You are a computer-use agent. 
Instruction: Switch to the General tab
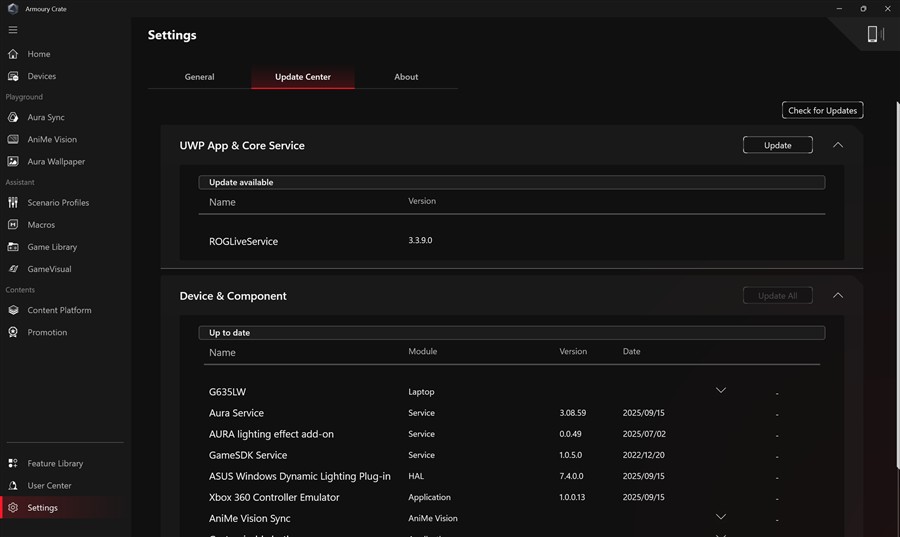point(199,77)
